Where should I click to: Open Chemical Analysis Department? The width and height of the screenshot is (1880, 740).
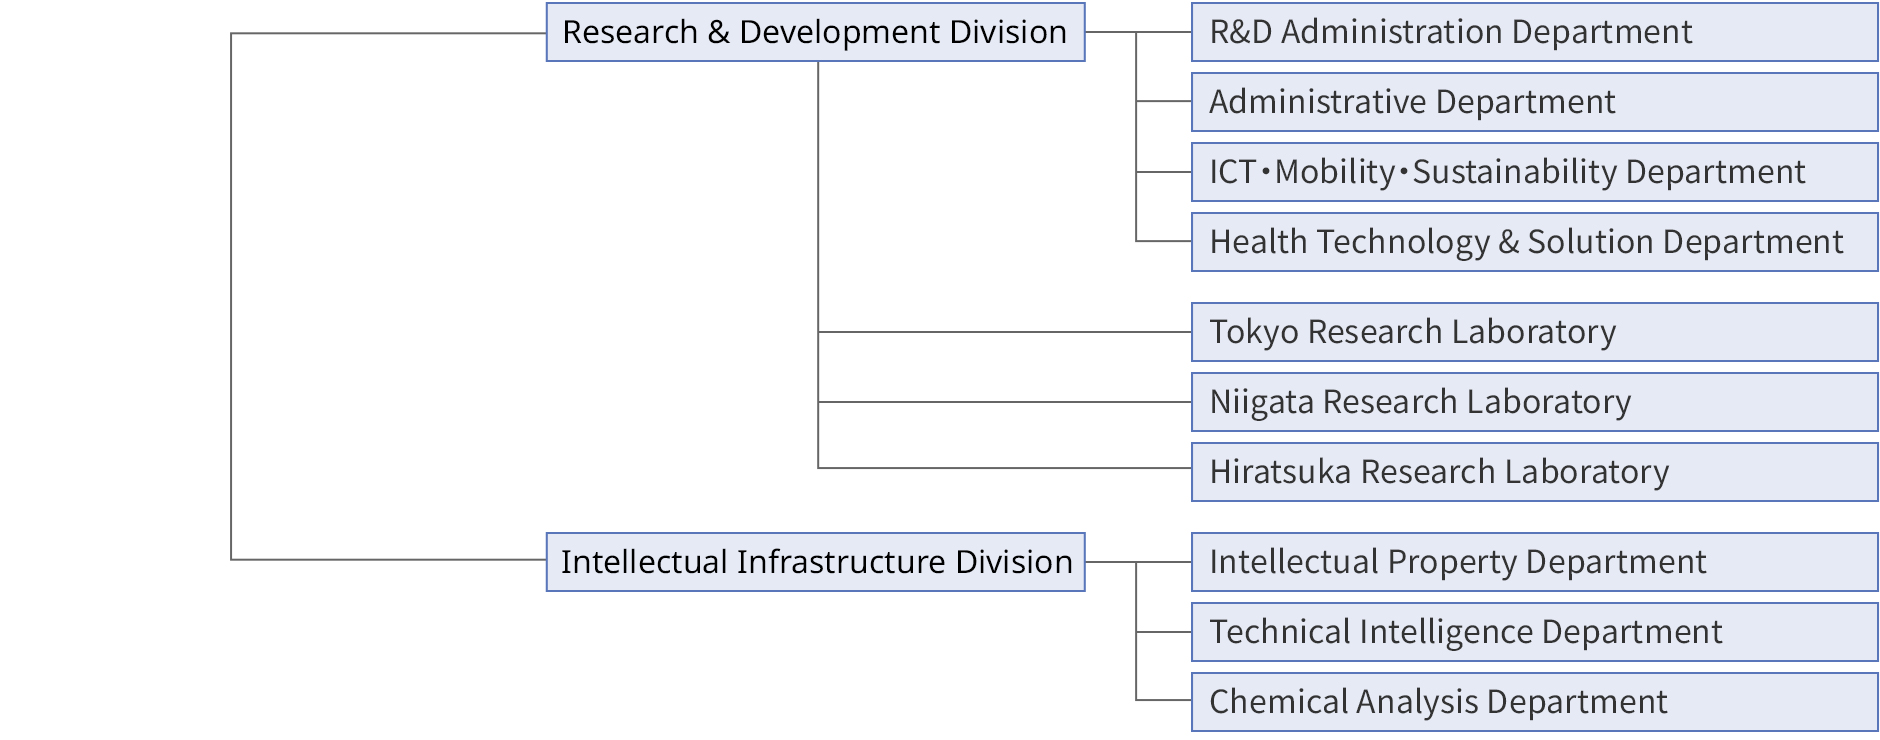click(1534, 702)
